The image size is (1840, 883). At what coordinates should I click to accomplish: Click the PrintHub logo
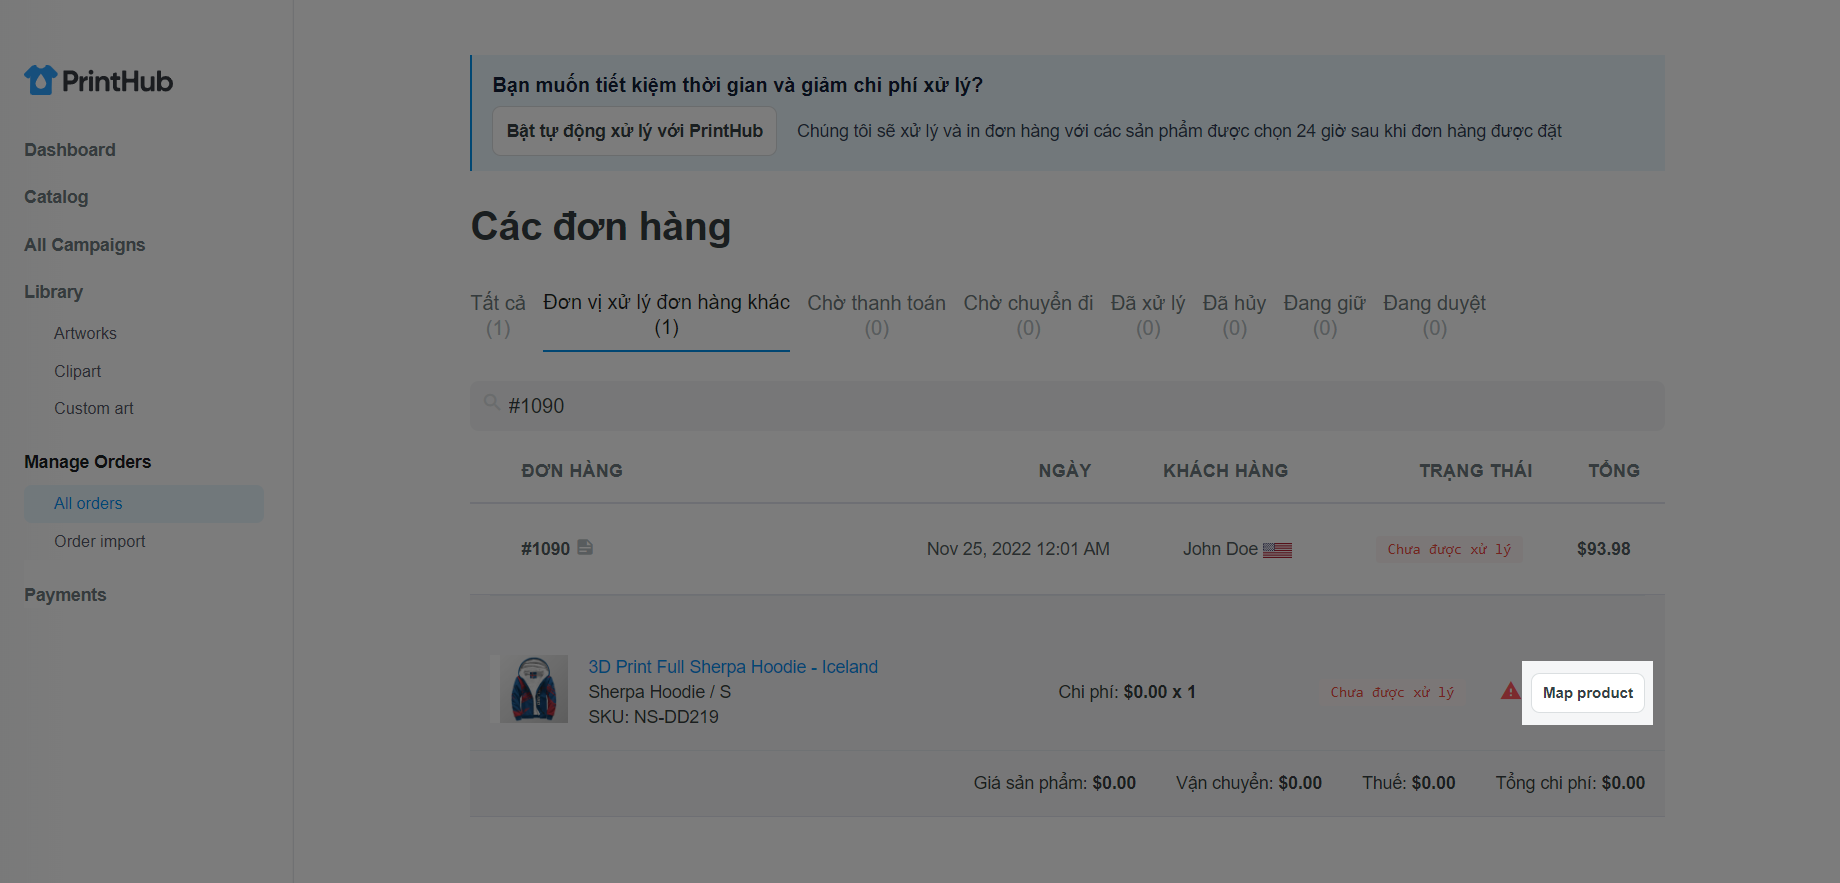[x=98, y=81]
